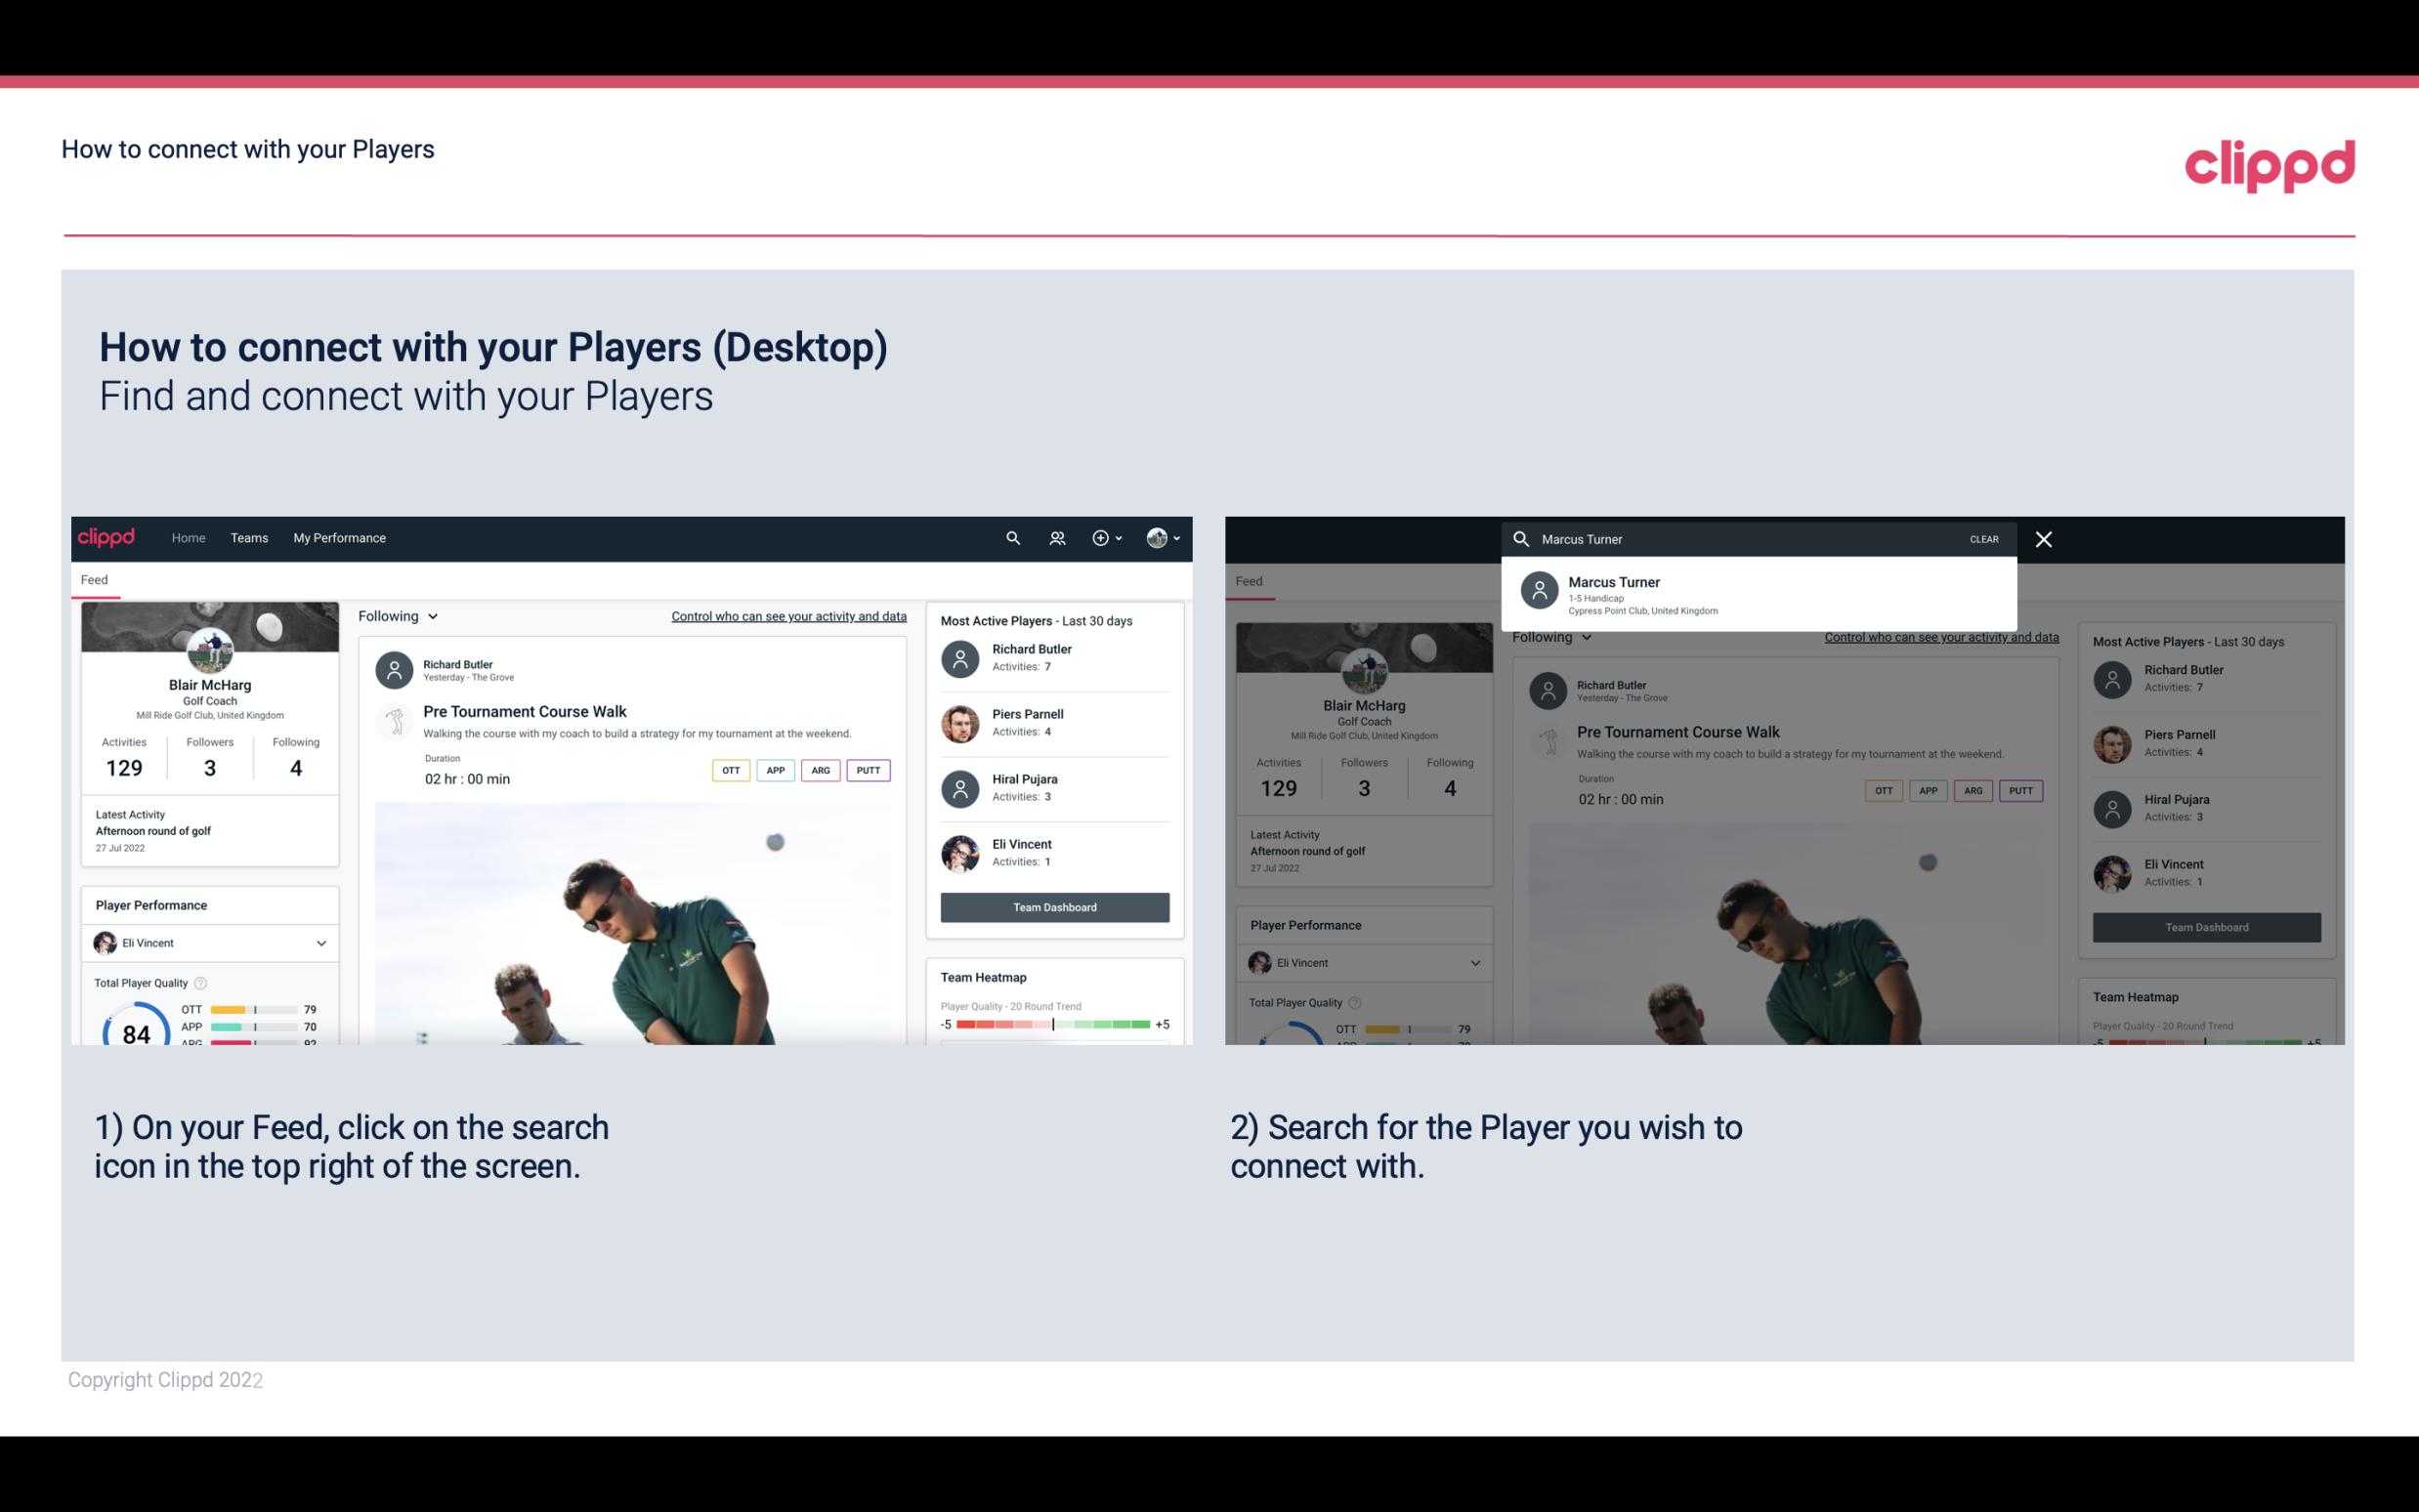This screenshot has height=1512, width=2419.
Task: Click the Clippd search icon top right
Action: [x=1010, y=536]
